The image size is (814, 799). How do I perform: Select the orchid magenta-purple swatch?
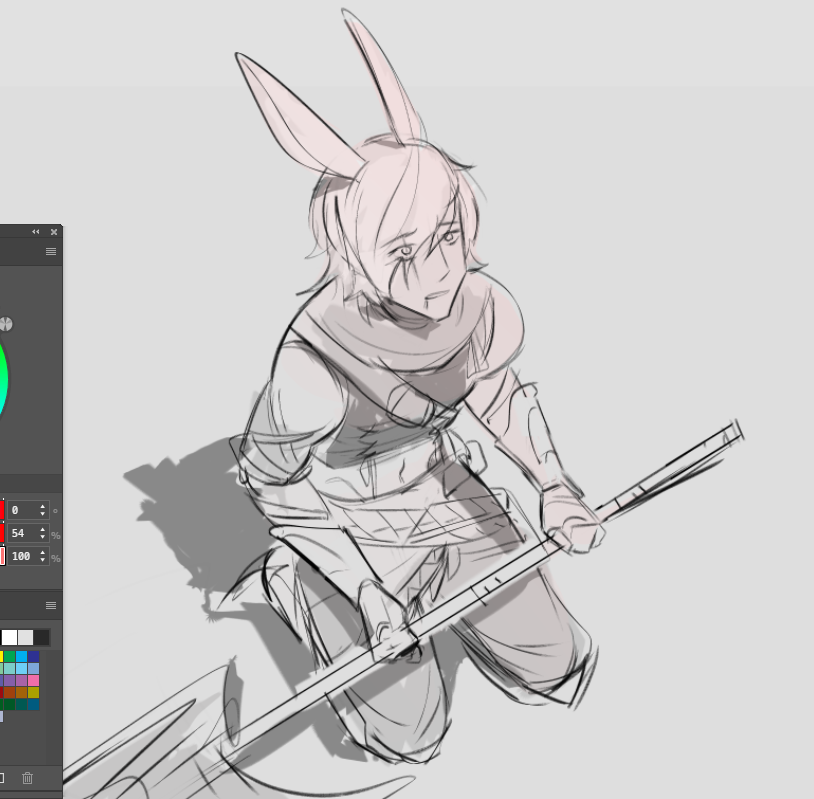21,680
